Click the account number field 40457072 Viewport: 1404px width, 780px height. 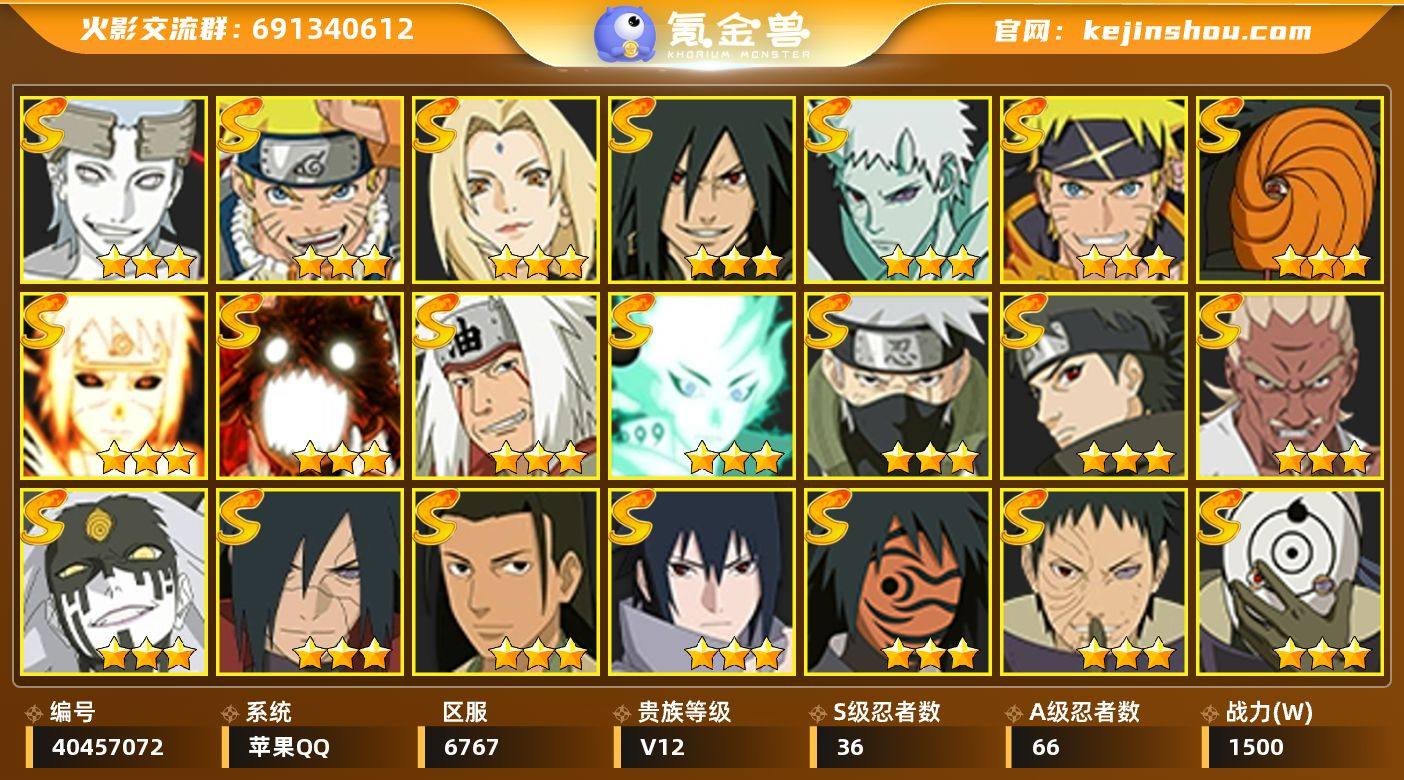pos(118,747)
